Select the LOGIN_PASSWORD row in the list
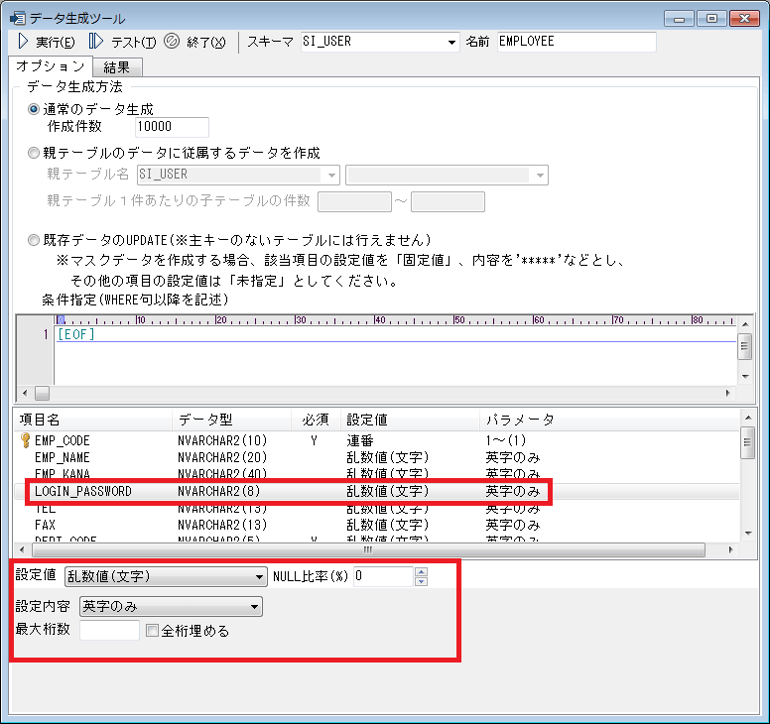The width and height of the screenshot is (770, 724). tap(82, 491)
